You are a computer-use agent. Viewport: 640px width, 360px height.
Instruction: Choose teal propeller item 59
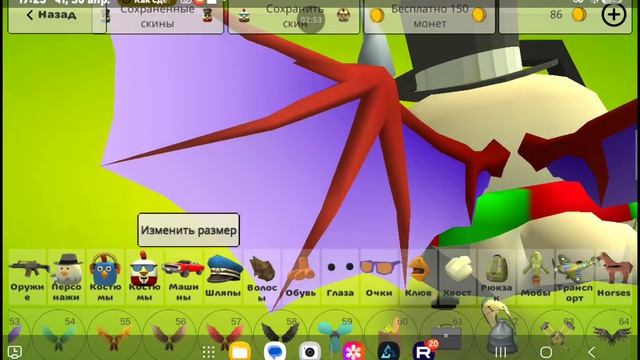(335, 336)
